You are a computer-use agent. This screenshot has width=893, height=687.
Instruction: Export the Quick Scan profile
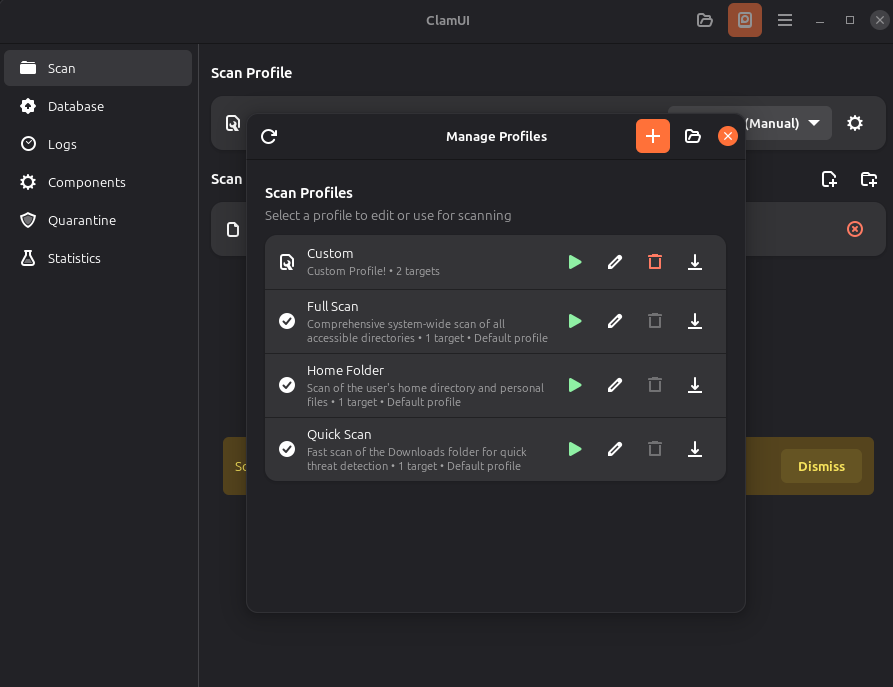point(695,449)
